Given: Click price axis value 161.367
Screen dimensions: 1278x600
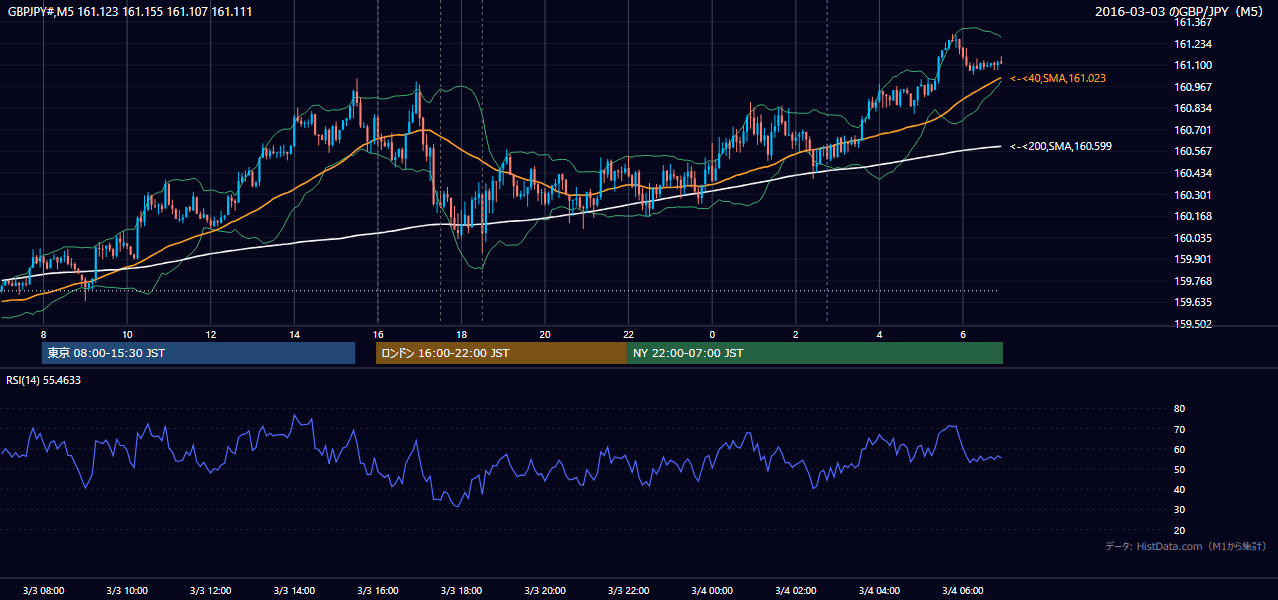Looking at the screenshot, I should pos(1192,22).
